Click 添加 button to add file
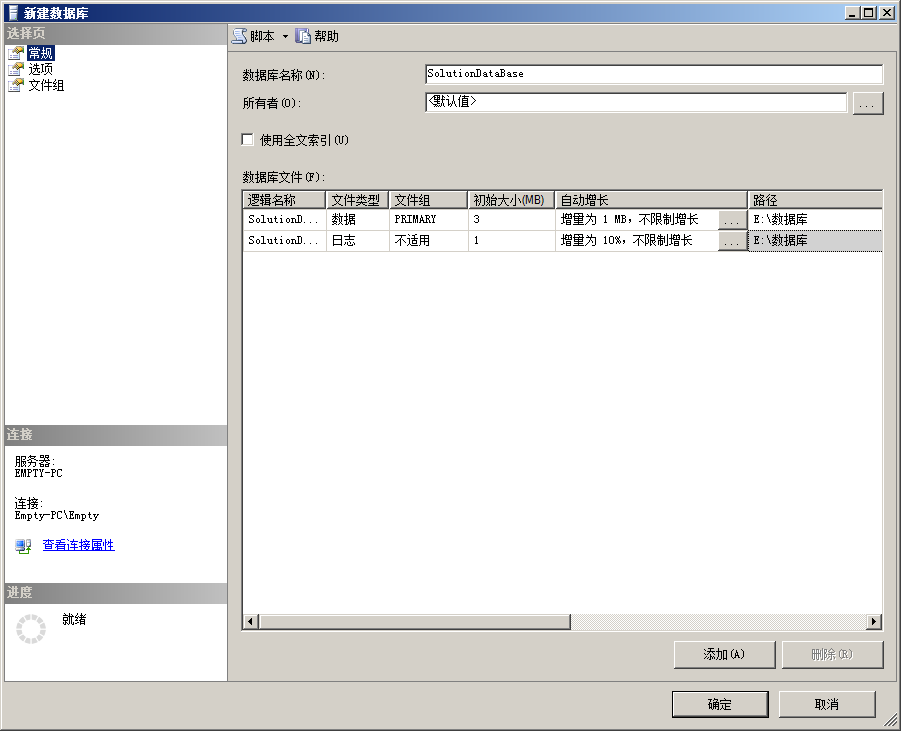The image size is (901, 731). [x=724, y=655]
